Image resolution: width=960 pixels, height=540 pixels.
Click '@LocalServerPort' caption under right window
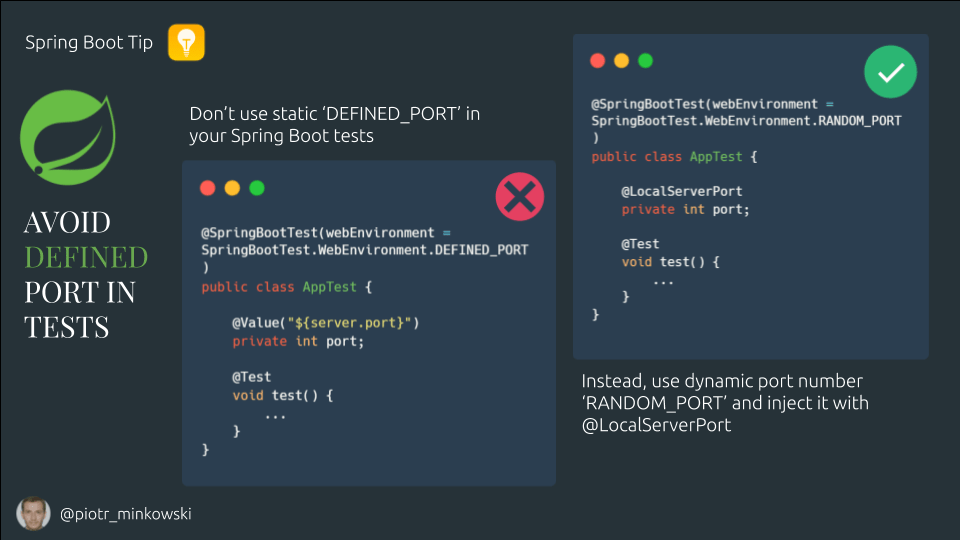(x=656, y=425)
